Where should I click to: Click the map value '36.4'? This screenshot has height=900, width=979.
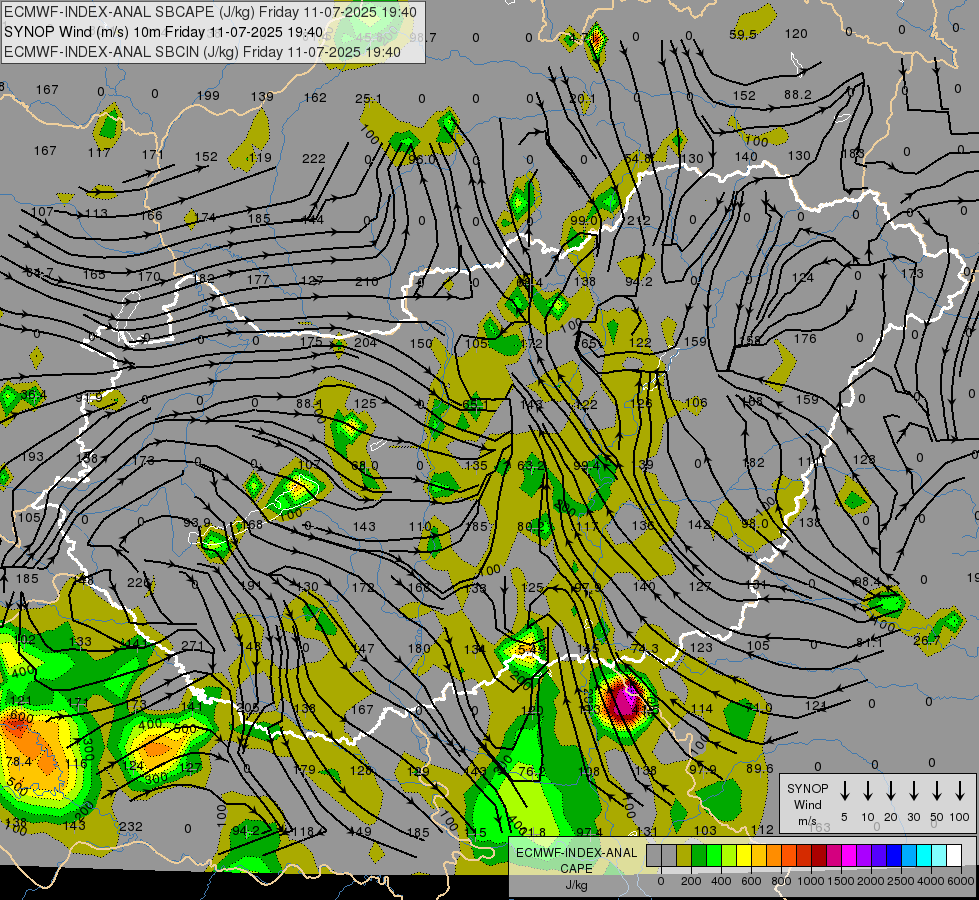click(x=33, y=395)
